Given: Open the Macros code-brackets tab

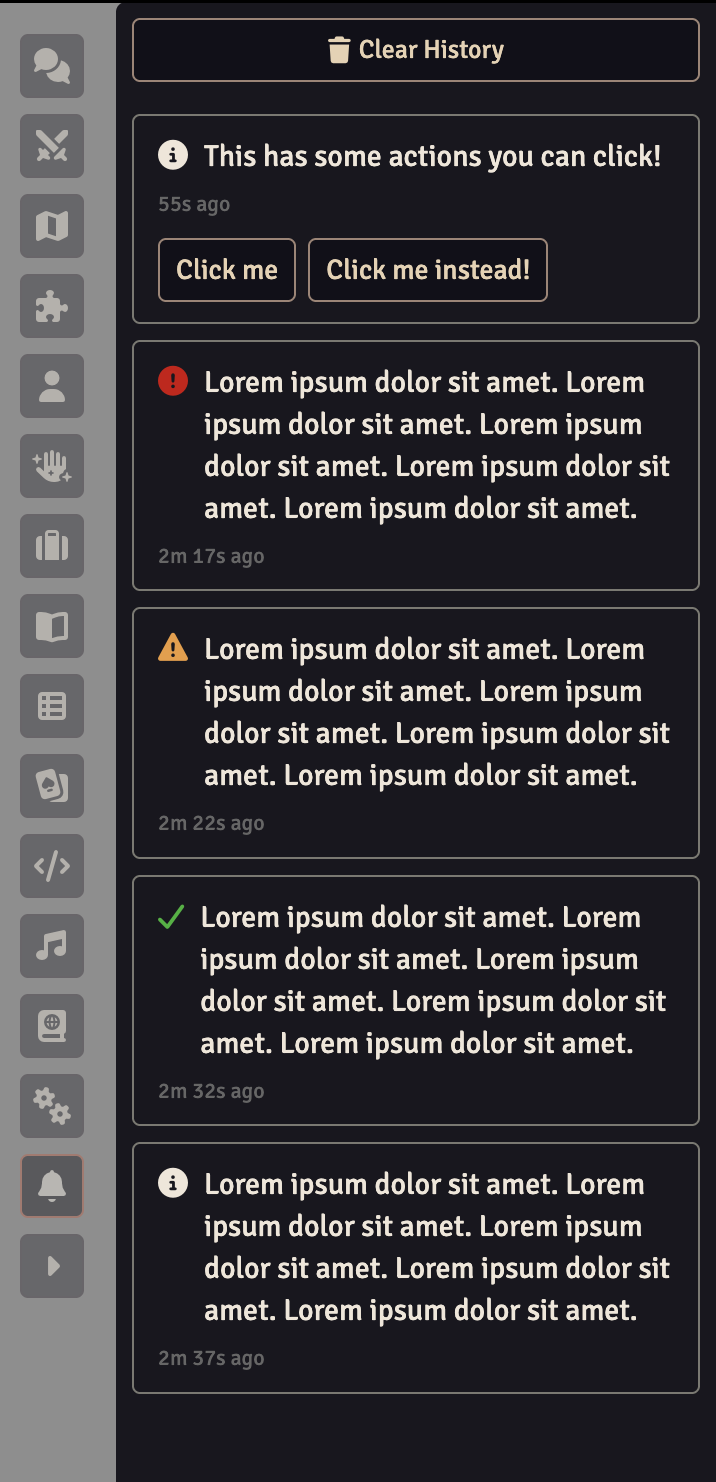Looking at the screenshot, I should (52, 866).
